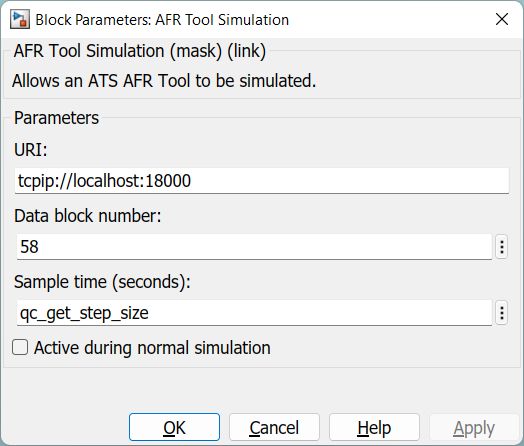Close the Block Parameters dialog
The height and width of the screenshot is (446, 524).
502,19
